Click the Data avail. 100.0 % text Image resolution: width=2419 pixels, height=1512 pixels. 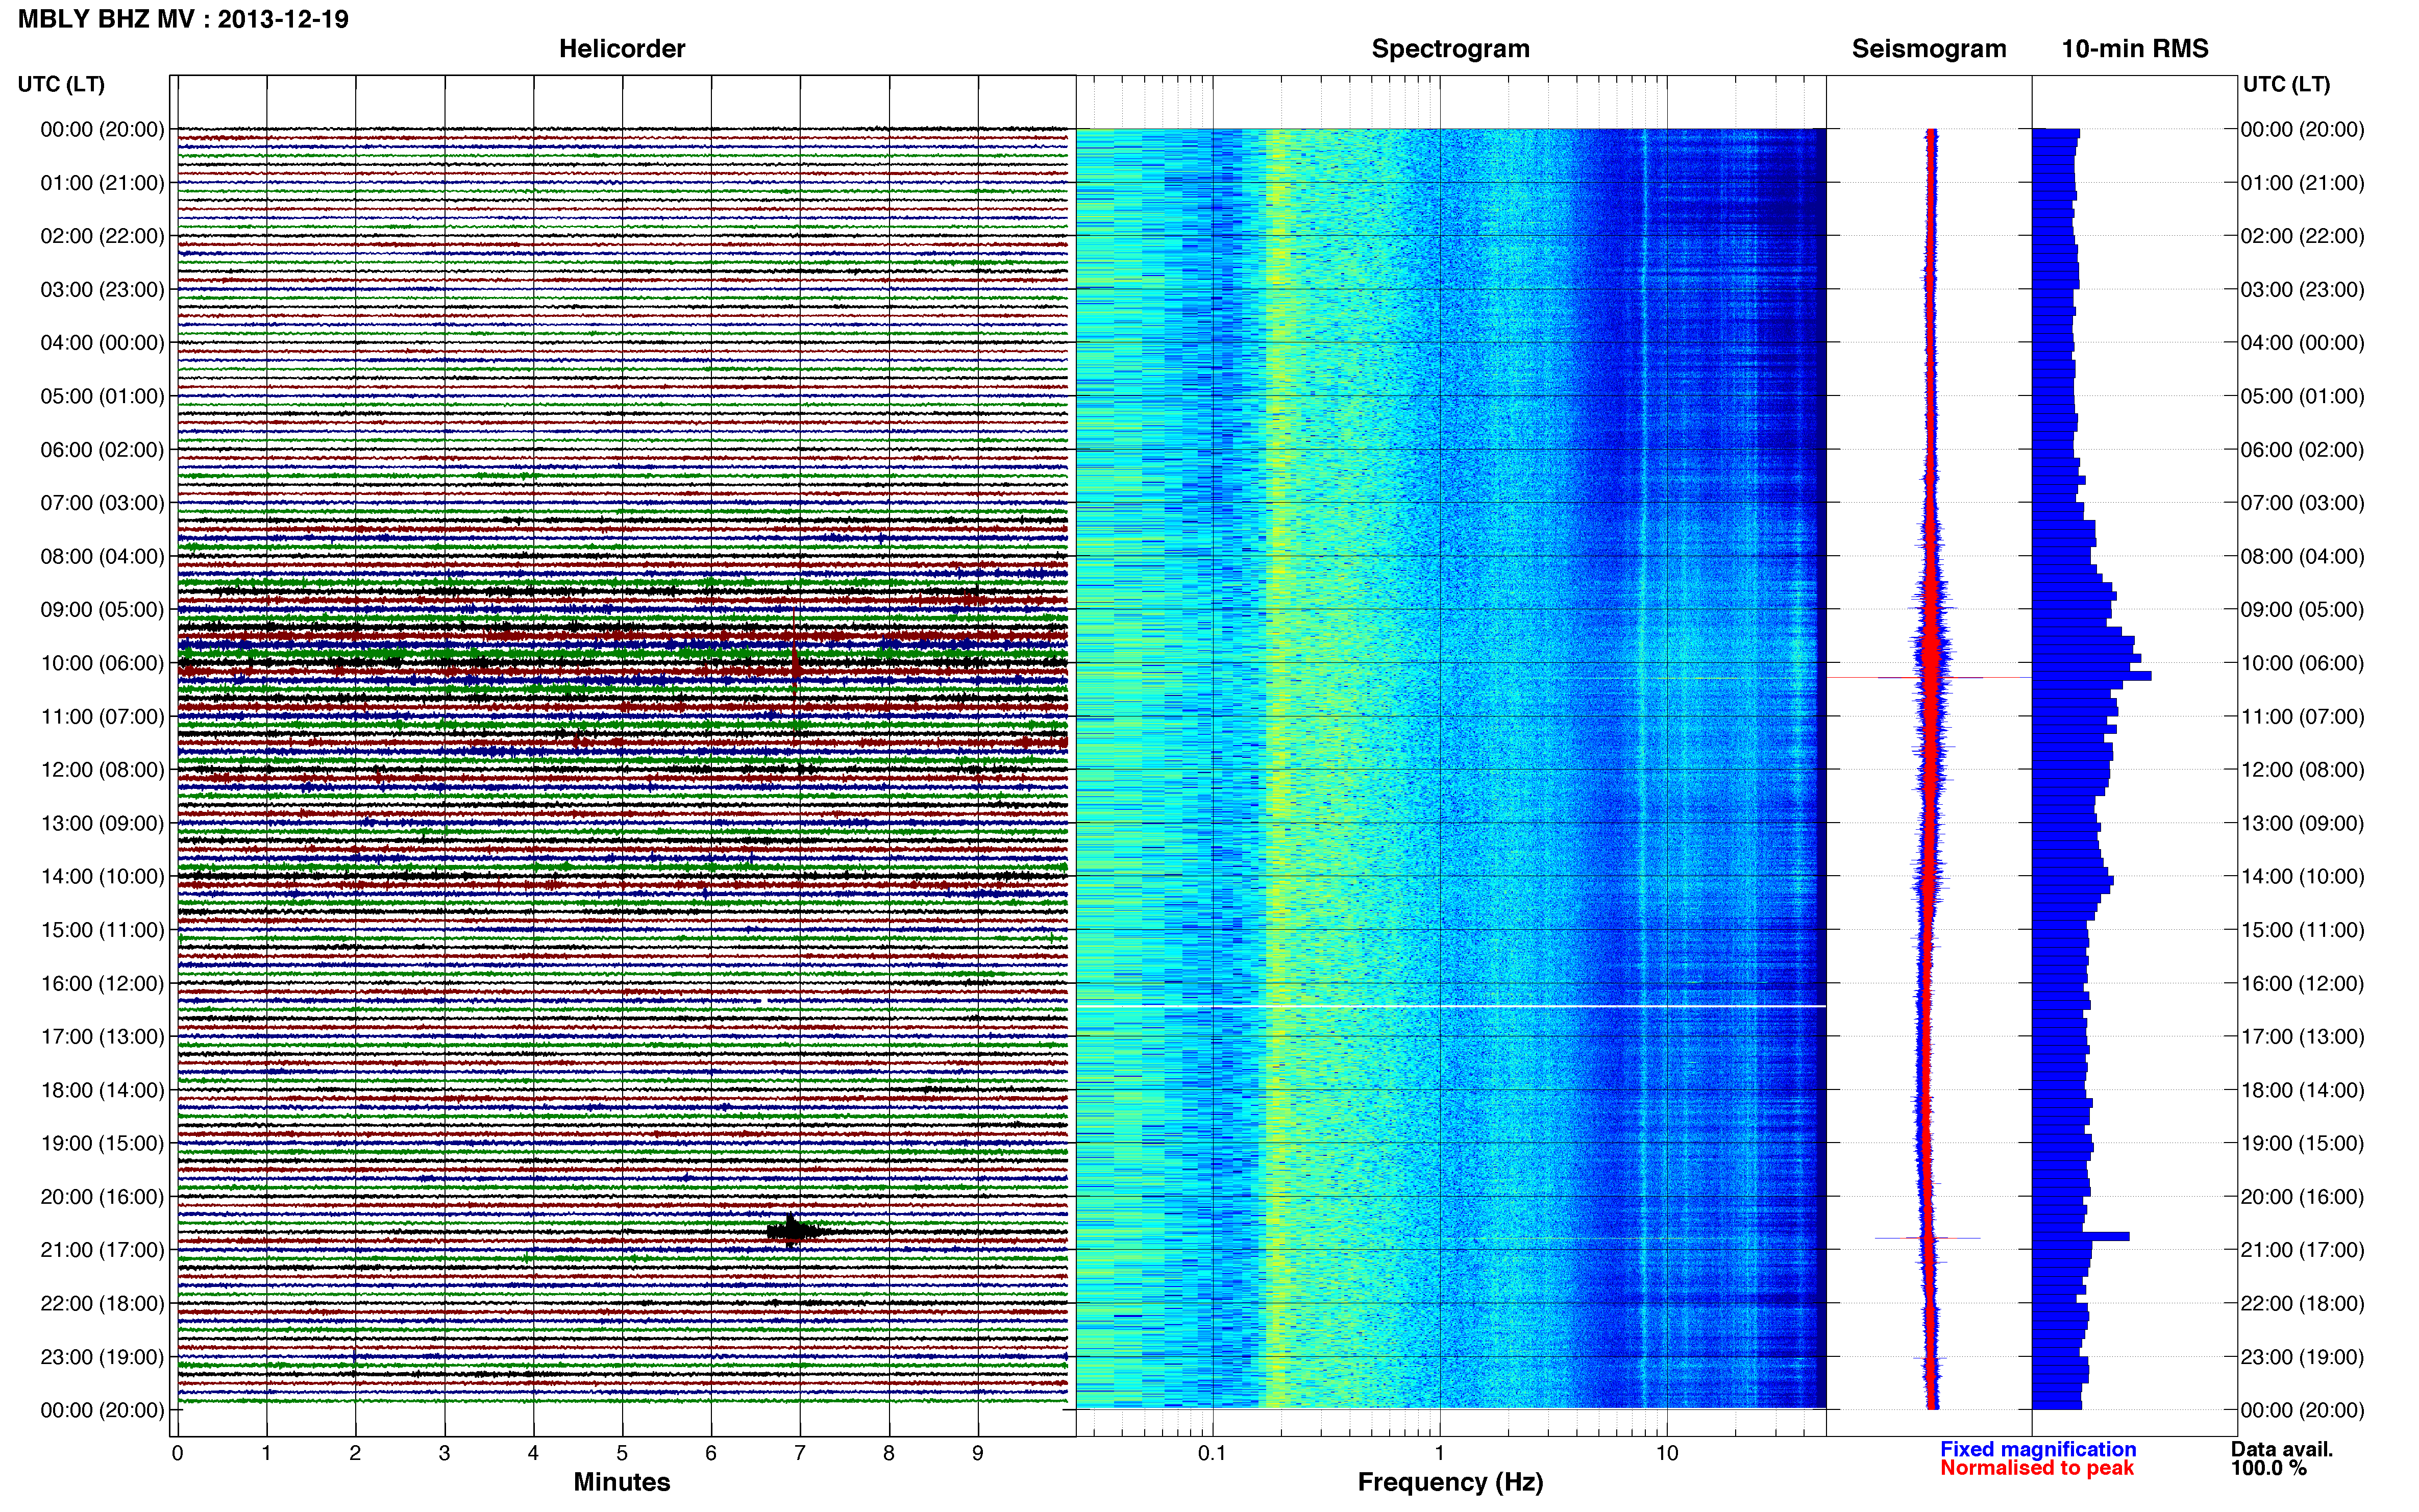pyautogui.click(x=2281, y=1458)
